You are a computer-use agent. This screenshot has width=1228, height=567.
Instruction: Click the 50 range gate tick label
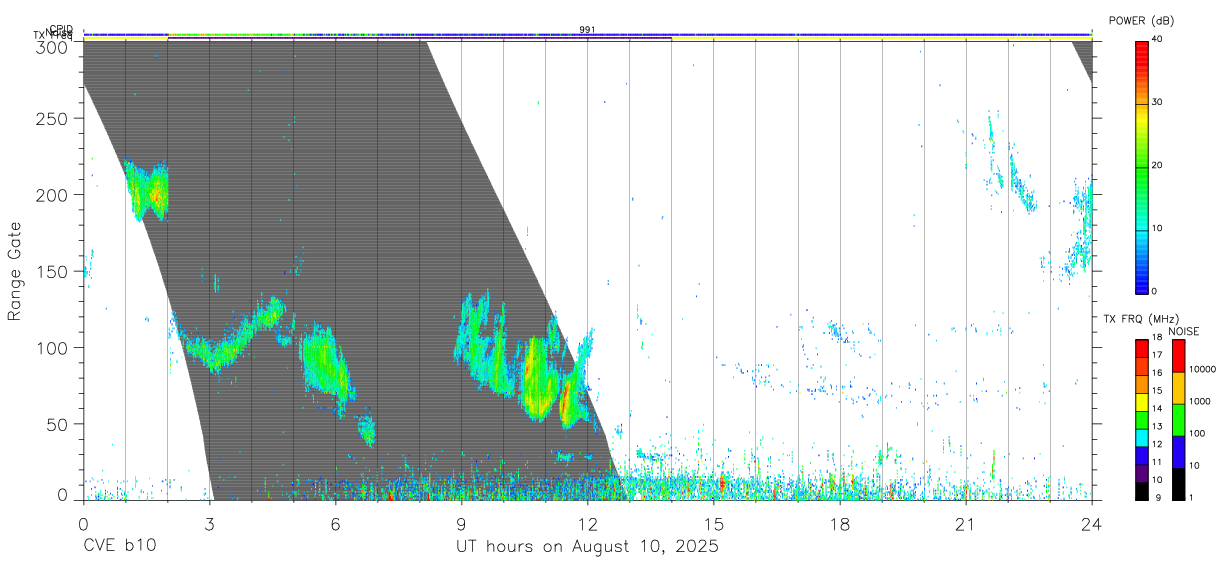(x=57, y=424)
